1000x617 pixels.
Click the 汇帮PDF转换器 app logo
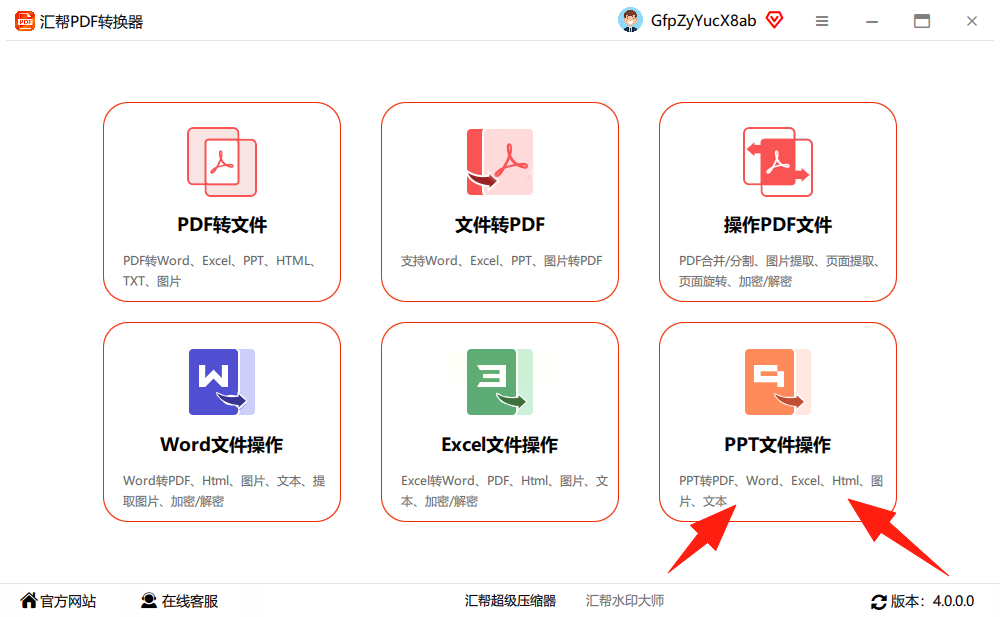click(24, 21)
